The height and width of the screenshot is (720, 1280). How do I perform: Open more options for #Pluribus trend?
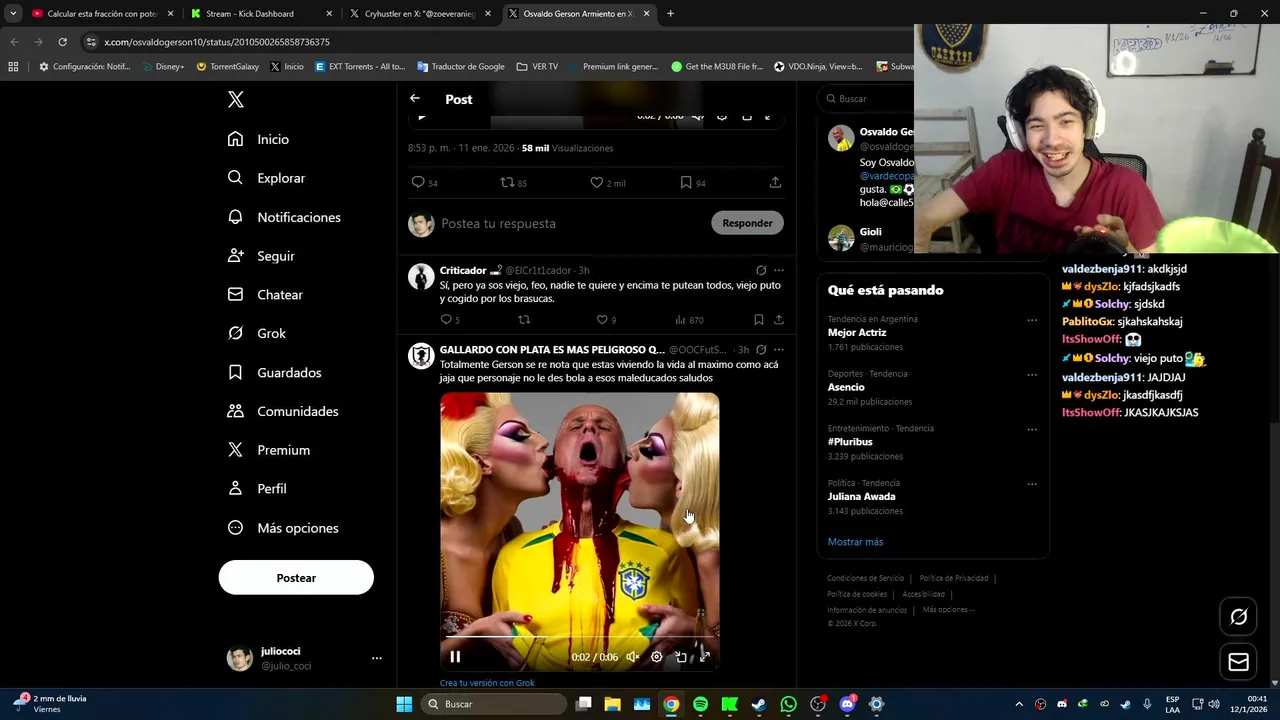tap(1032, 429)
